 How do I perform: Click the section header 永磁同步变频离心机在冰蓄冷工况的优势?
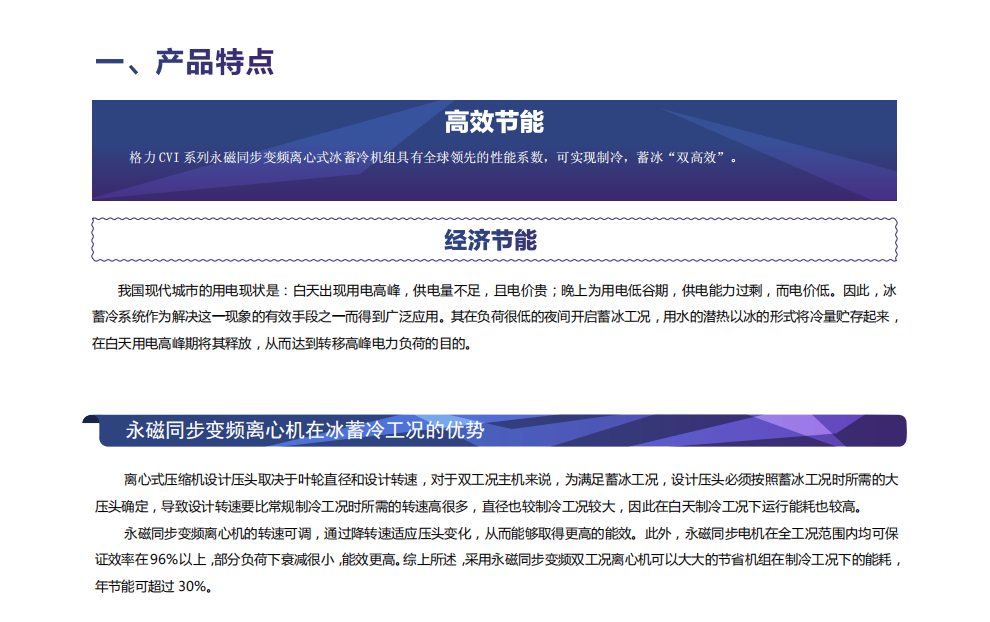304,430
